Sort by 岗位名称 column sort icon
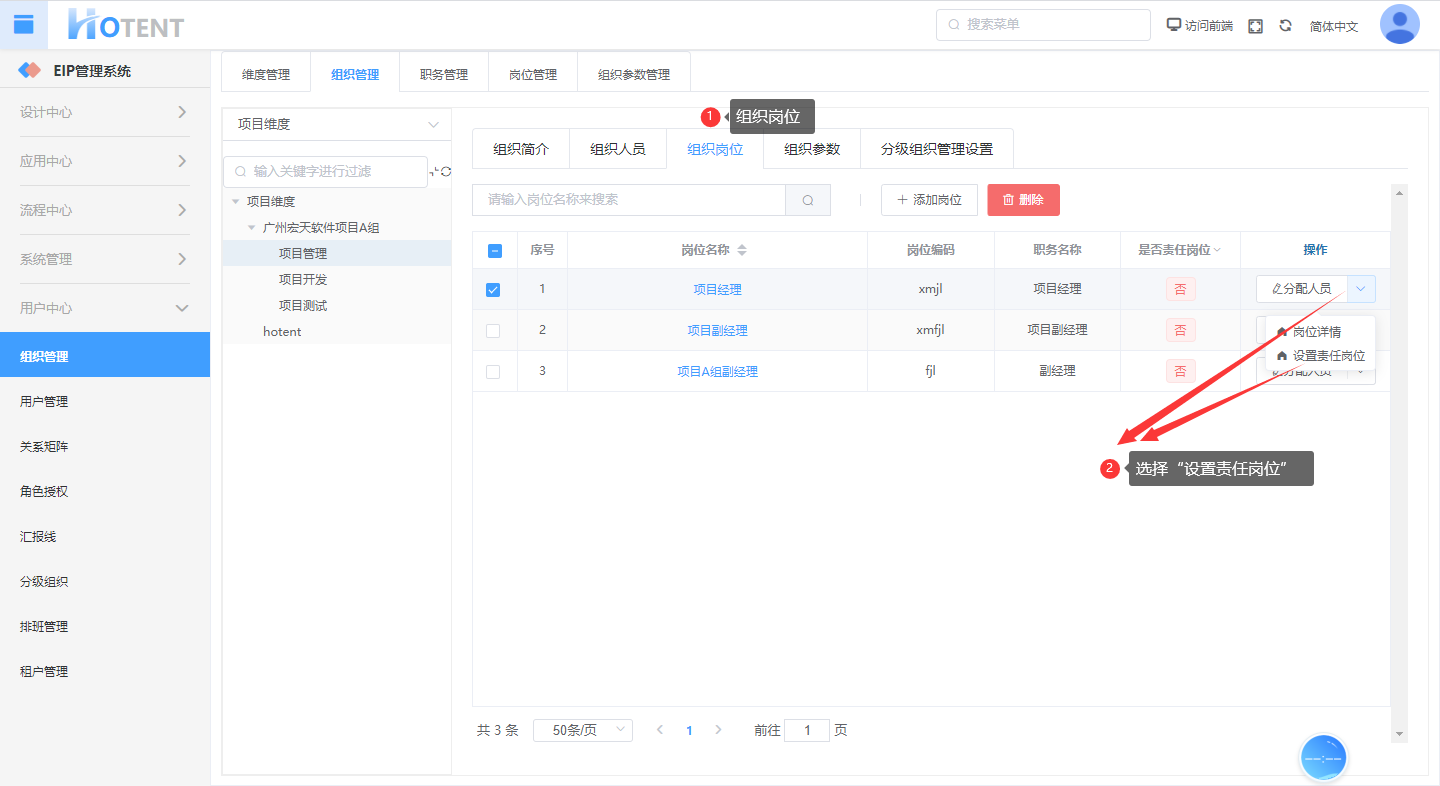This screenshot has width=1440, height=786. click(742, 250)
